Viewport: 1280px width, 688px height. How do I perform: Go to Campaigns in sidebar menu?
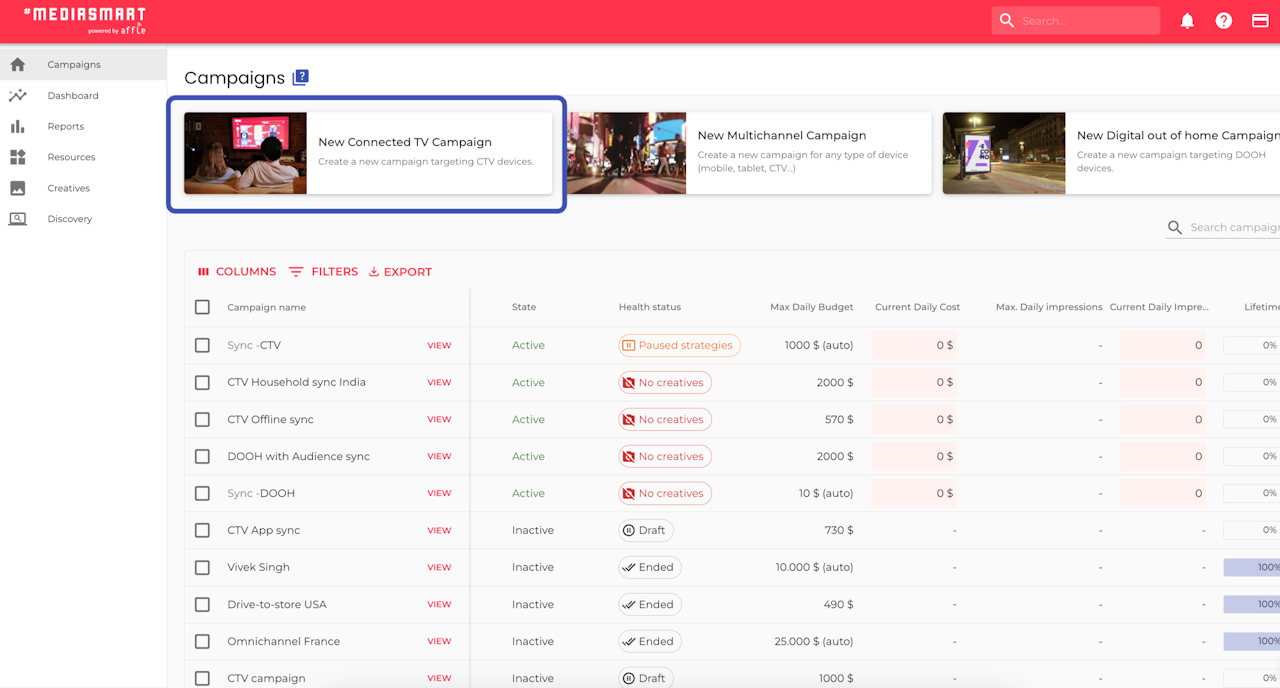(74, 65)
